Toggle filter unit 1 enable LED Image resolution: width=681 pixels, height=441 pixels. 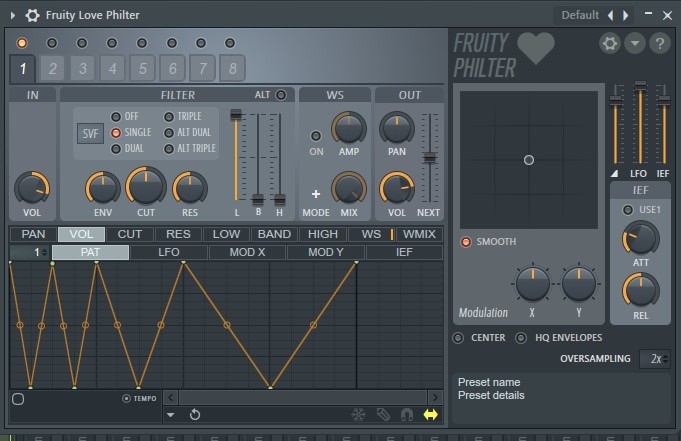(22, 43)
